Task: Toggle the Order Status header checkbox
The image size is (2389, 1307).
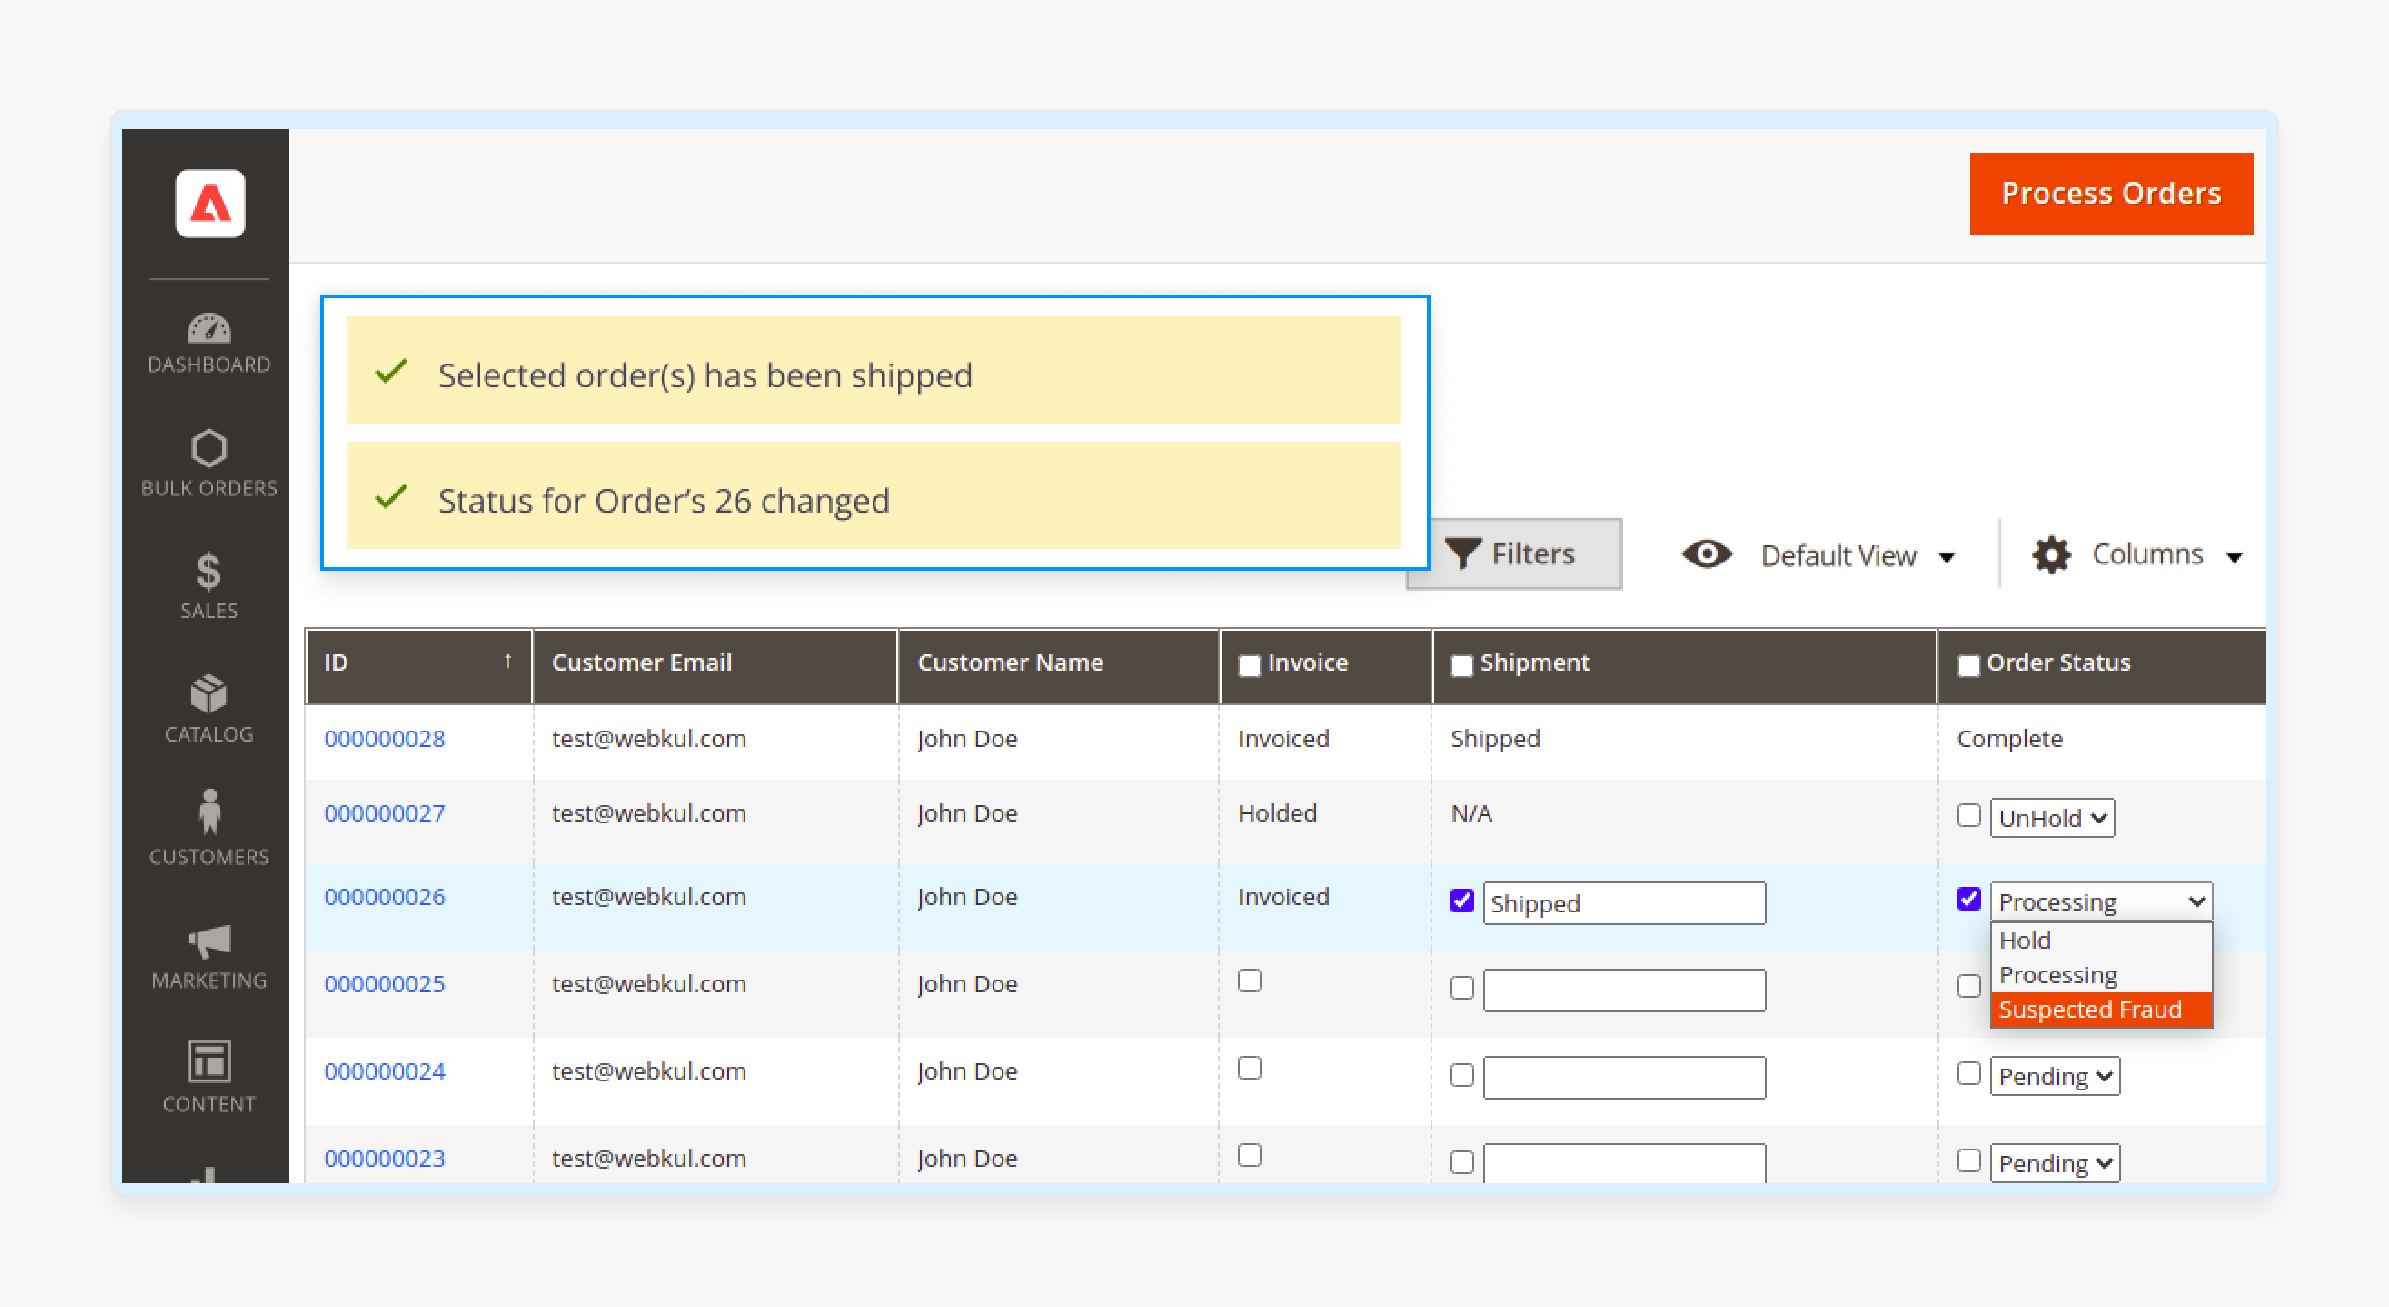Action: 1968,665
